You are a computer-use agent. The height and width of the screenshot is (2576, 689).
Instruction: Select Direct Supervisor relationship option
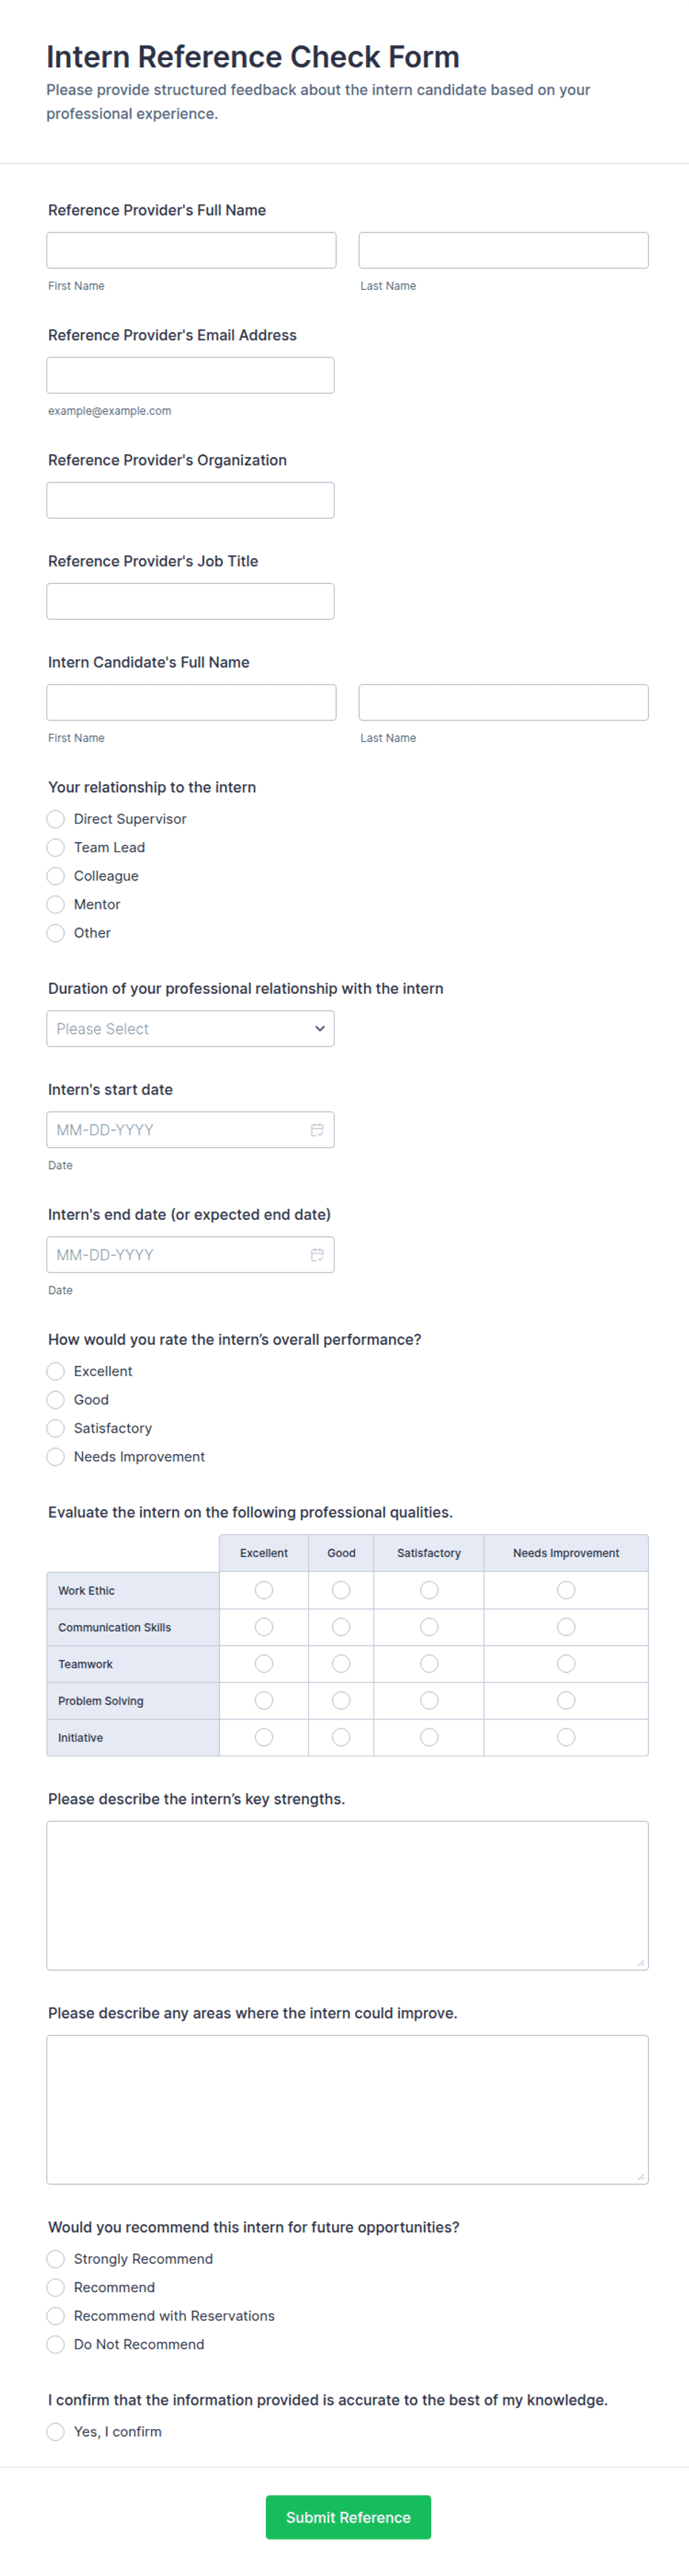point(56,819)
